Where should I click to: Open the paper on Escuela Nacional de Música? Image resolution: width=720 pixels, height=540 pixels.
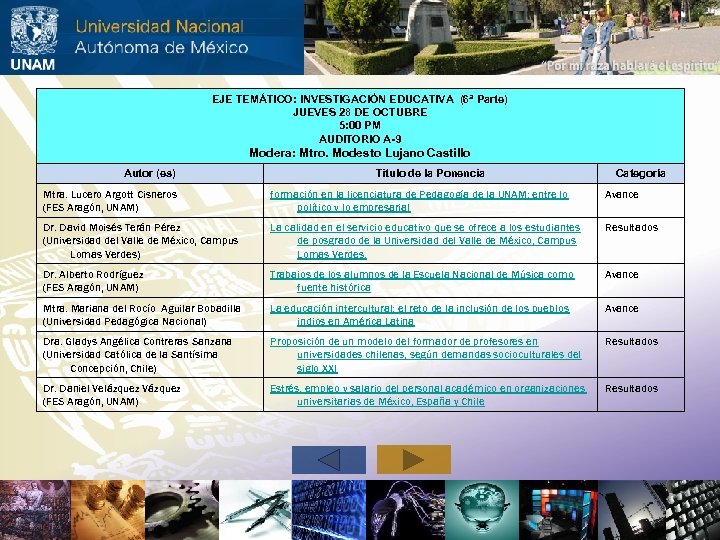[422, 281]
